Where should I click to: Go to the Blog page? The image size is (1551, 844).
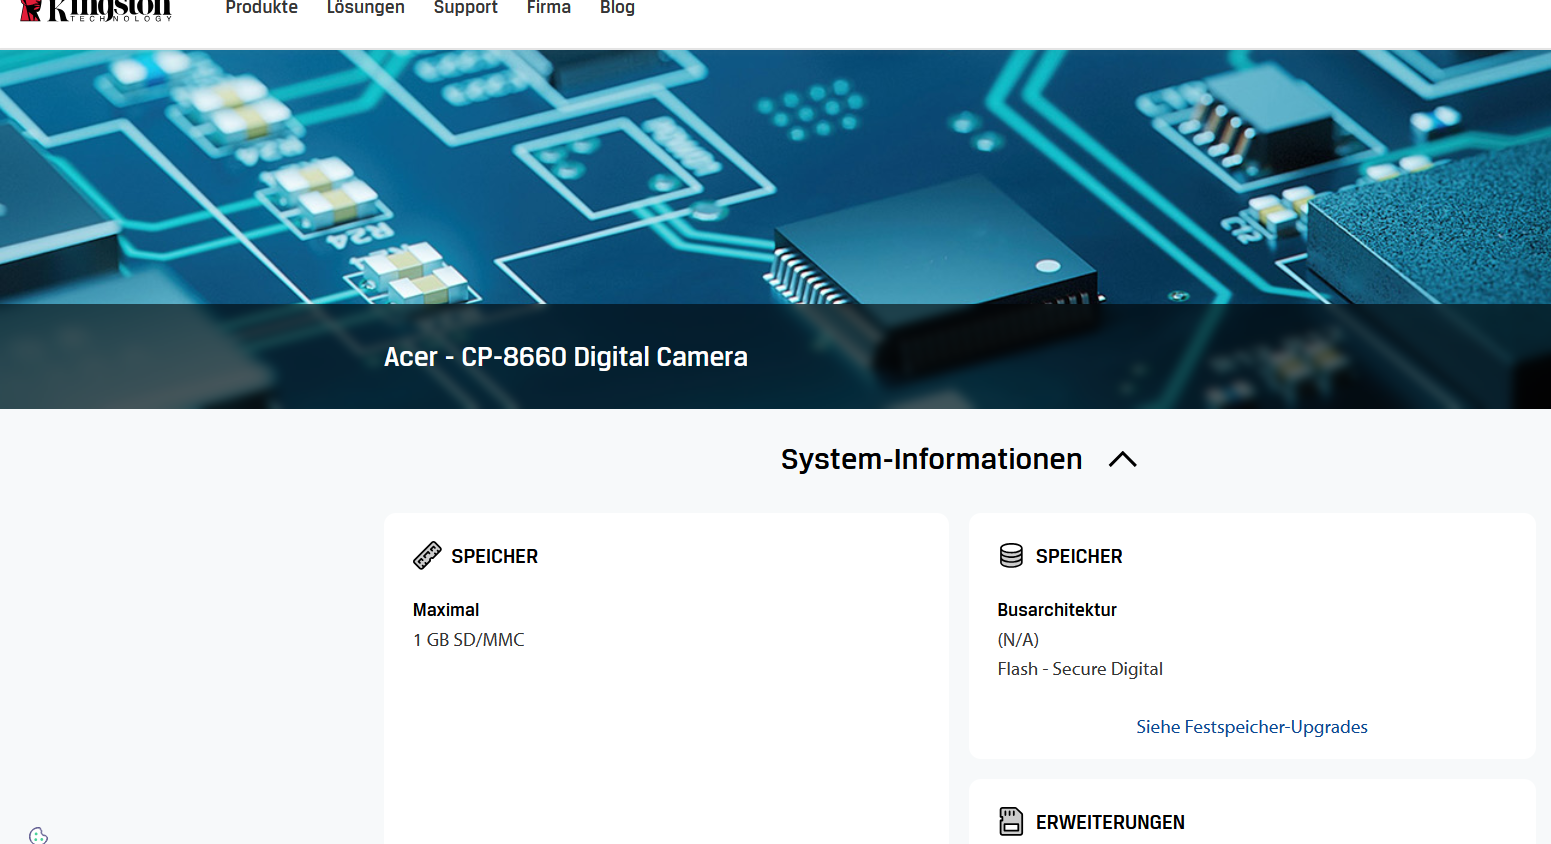617,8
